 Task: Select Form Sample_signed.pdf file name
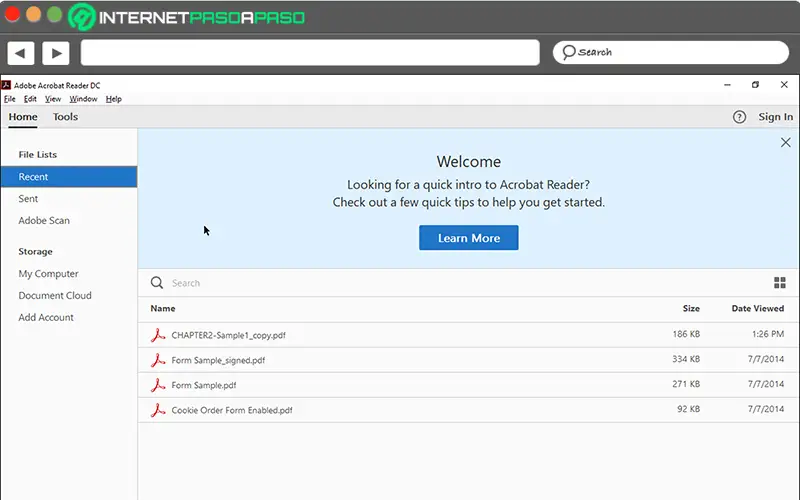[x=218, y=360]
